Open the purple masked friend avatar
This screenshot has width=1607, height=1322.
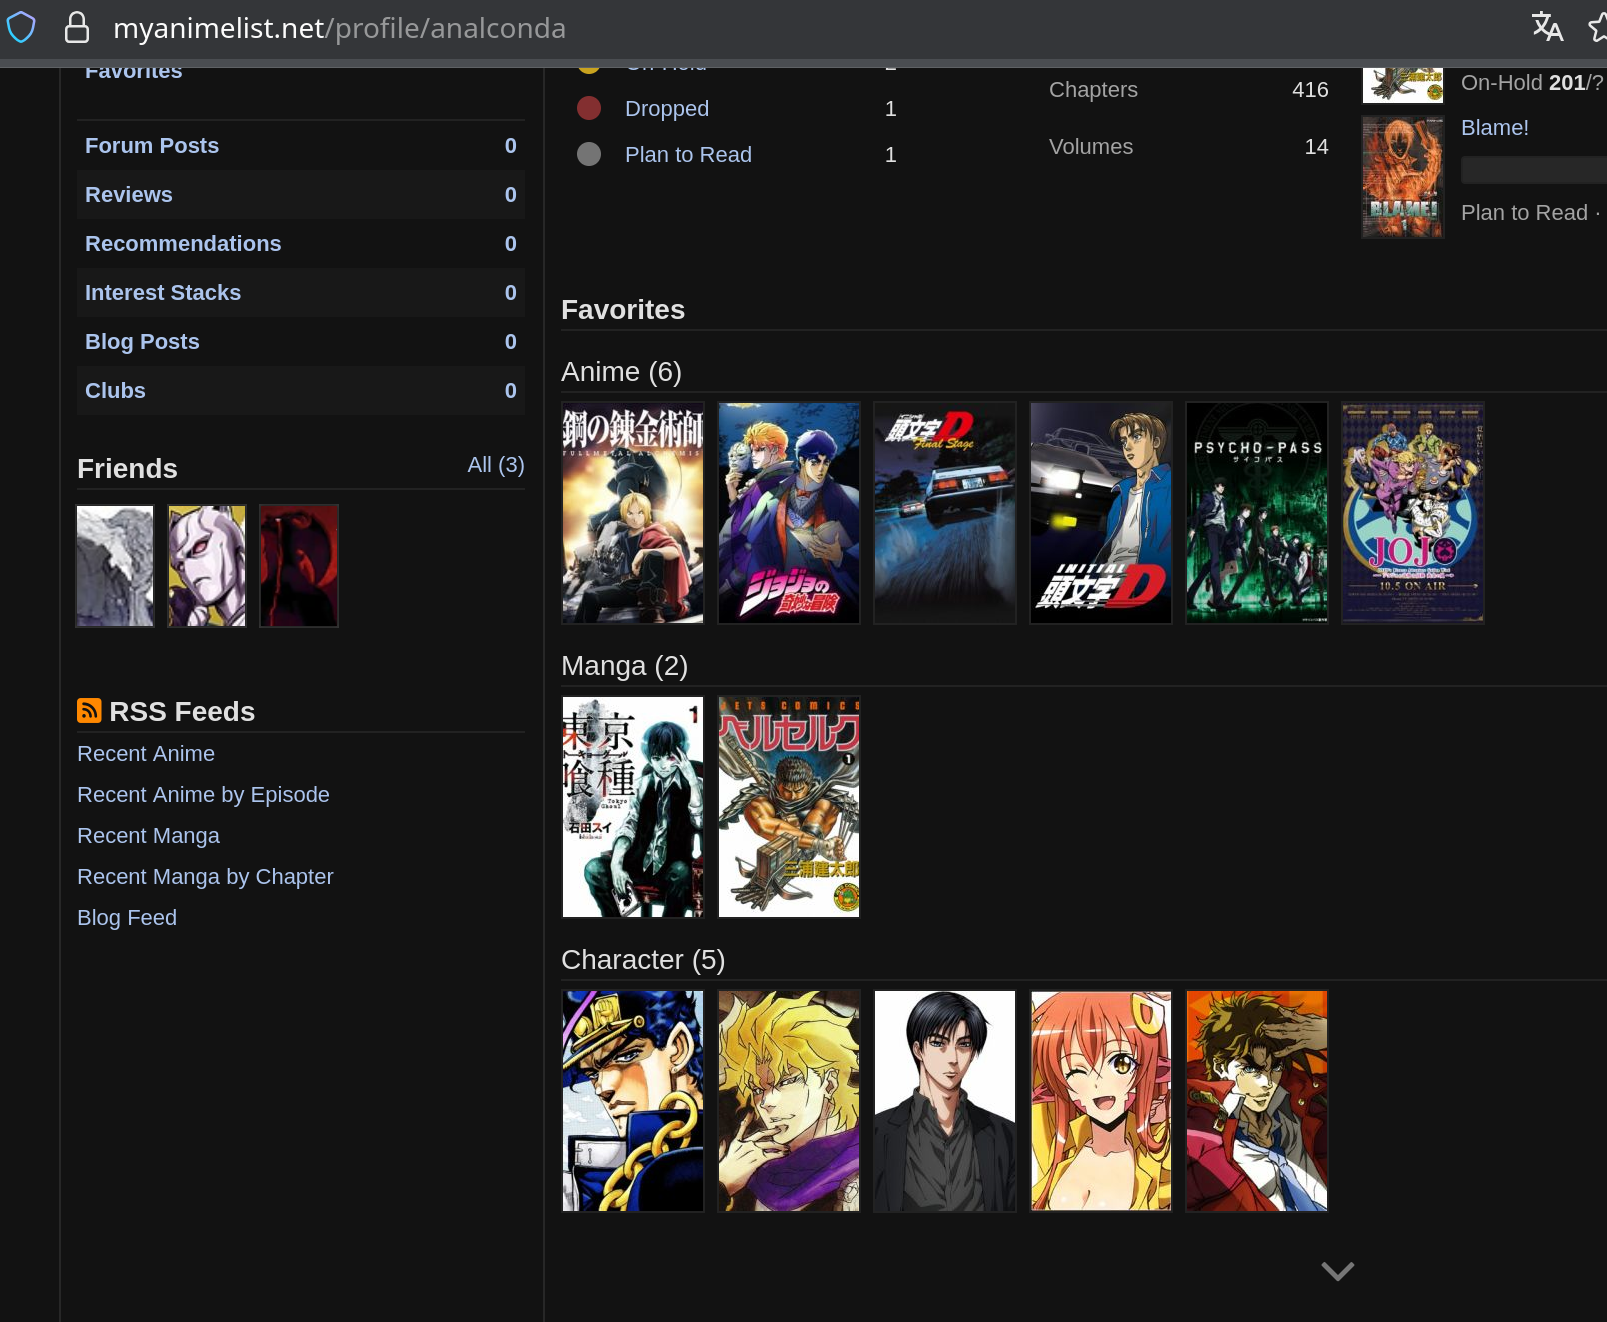[x=207, y=566]
